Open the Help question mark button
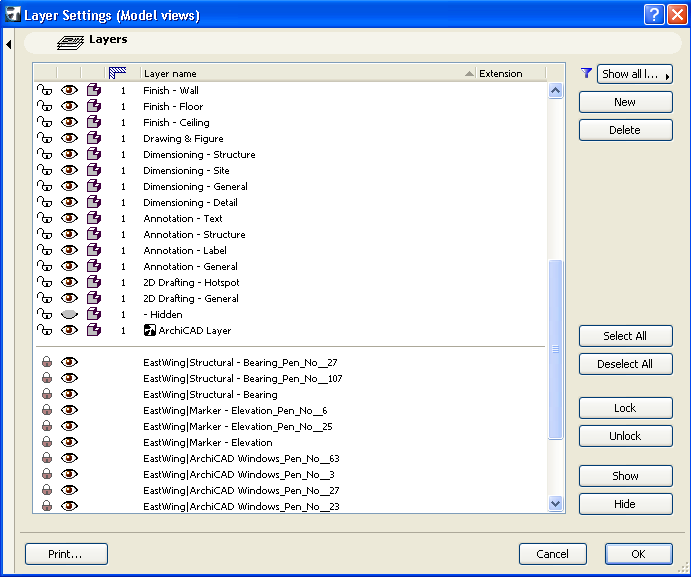The height and width of the screenshot is (577, 692). tap(654, 15)
